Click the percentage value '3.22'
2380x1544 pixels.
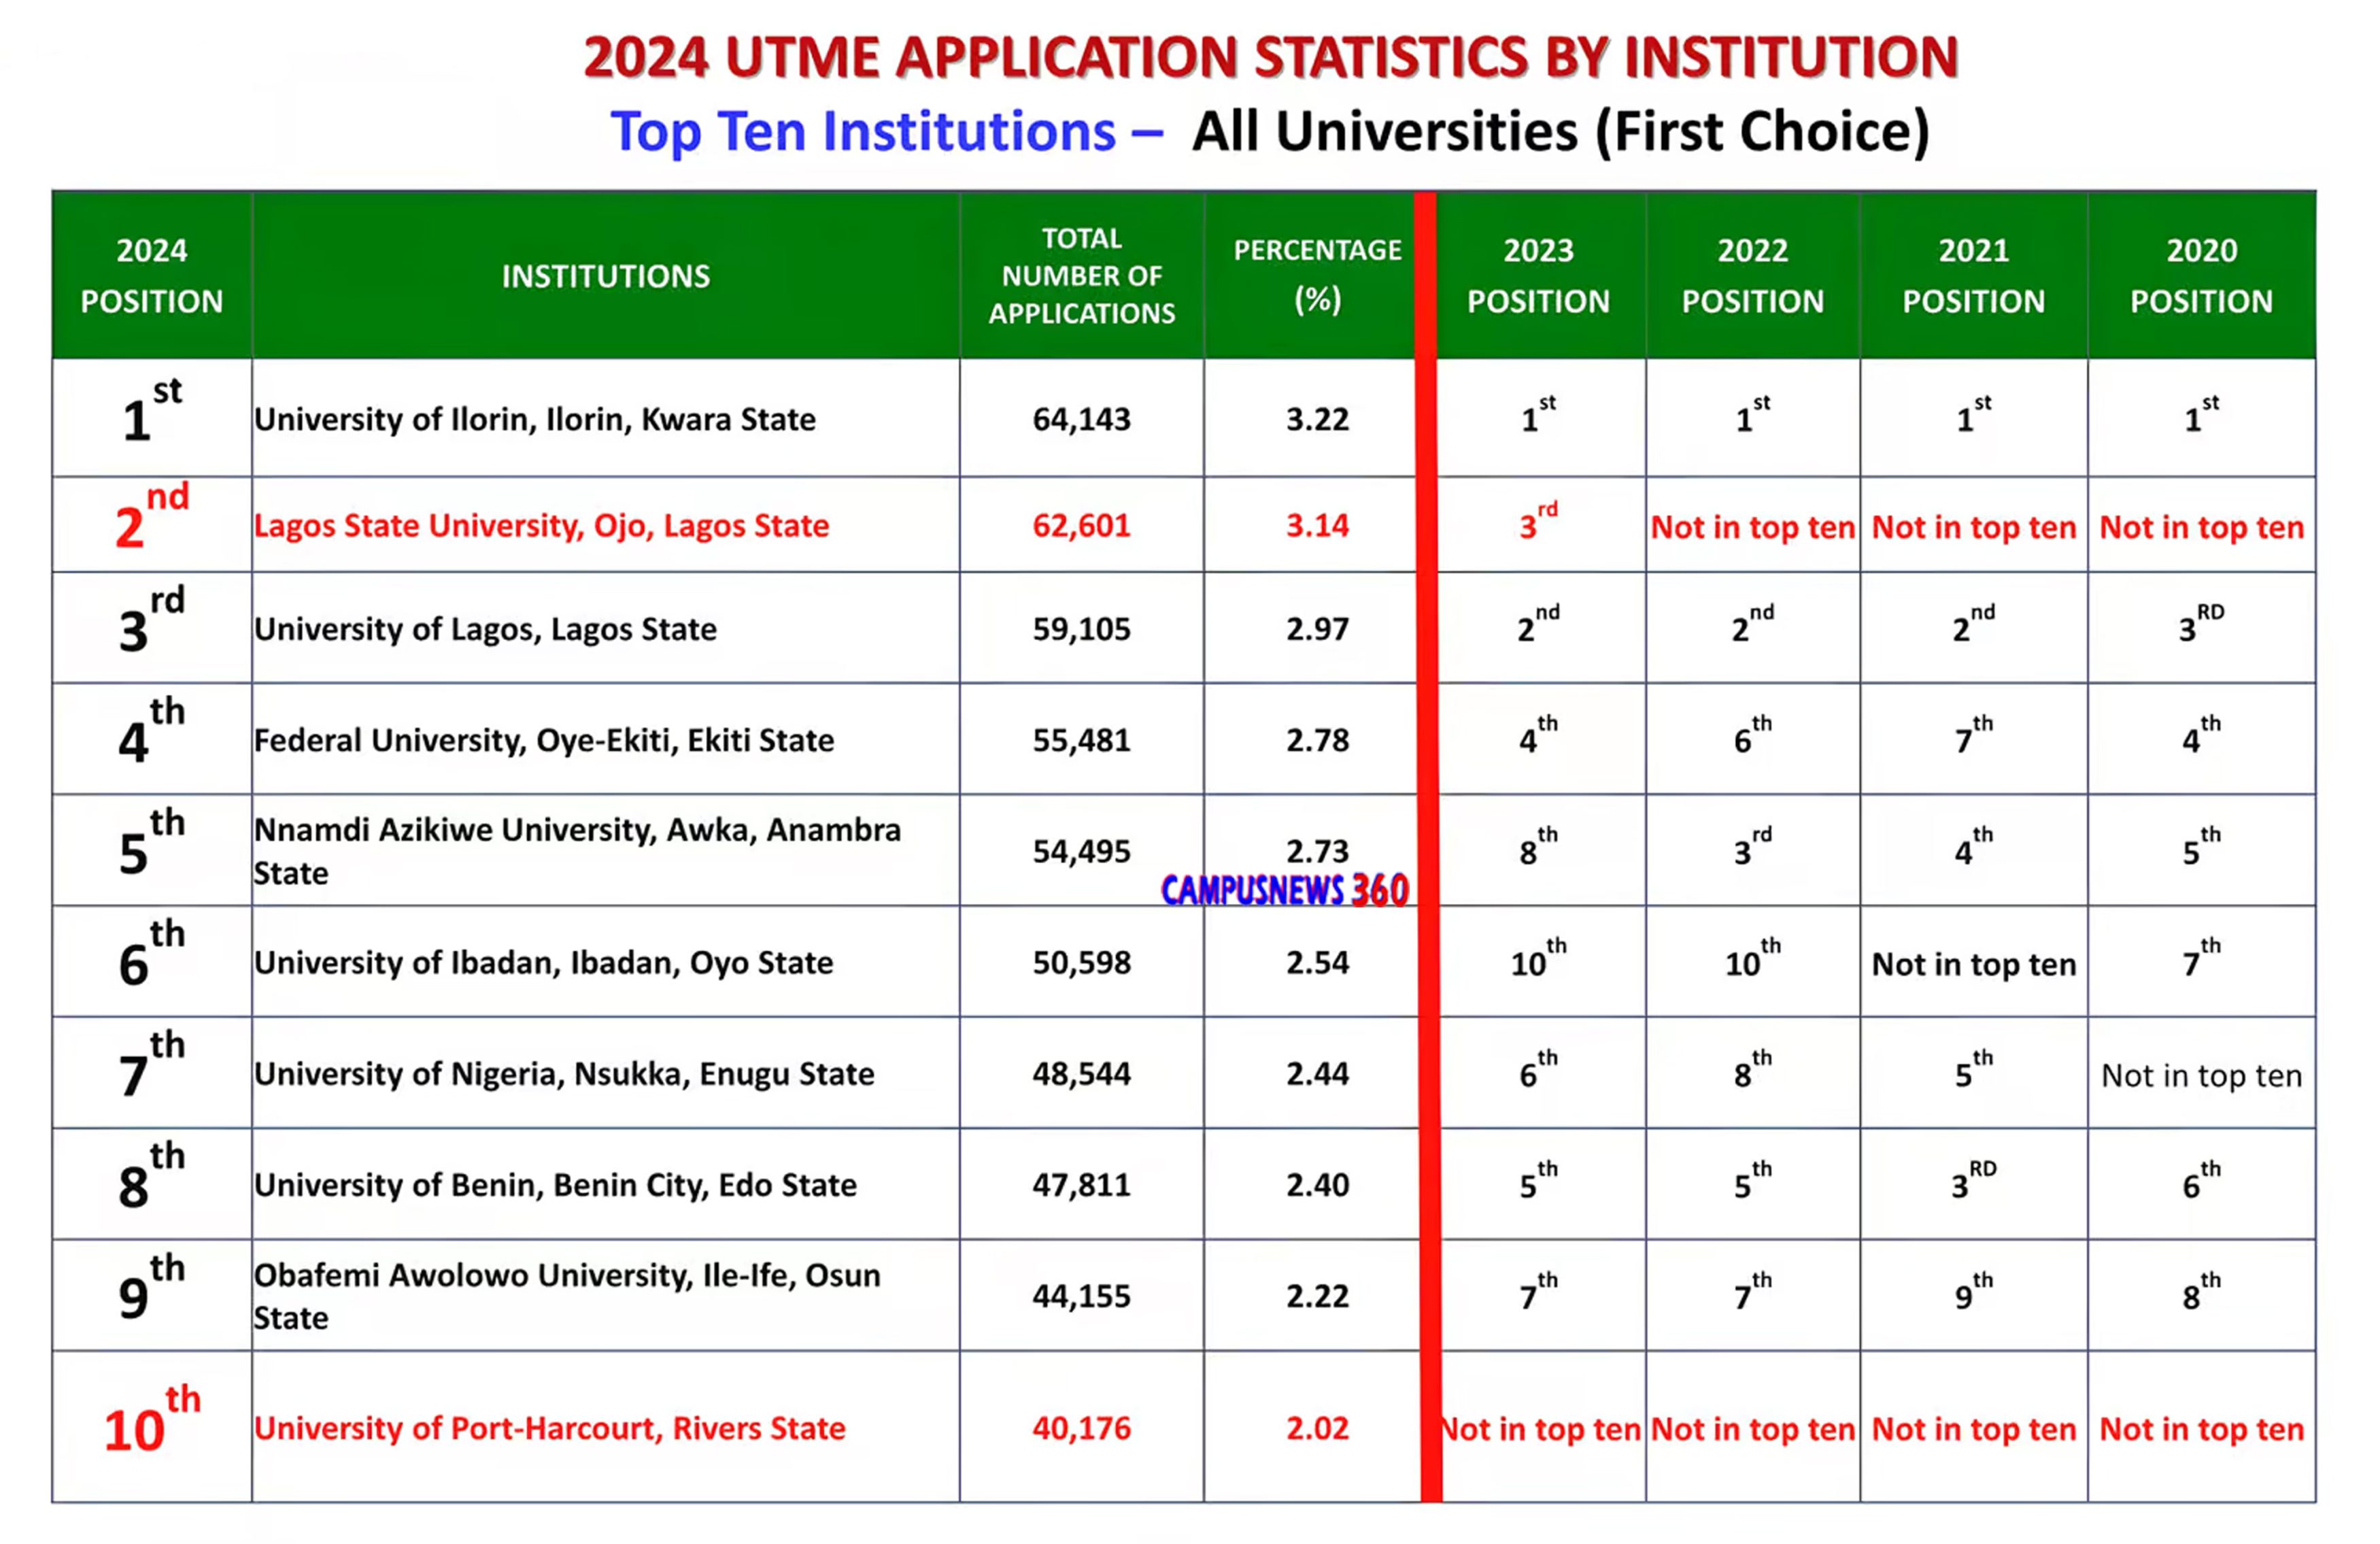[x=1318, y=419]
